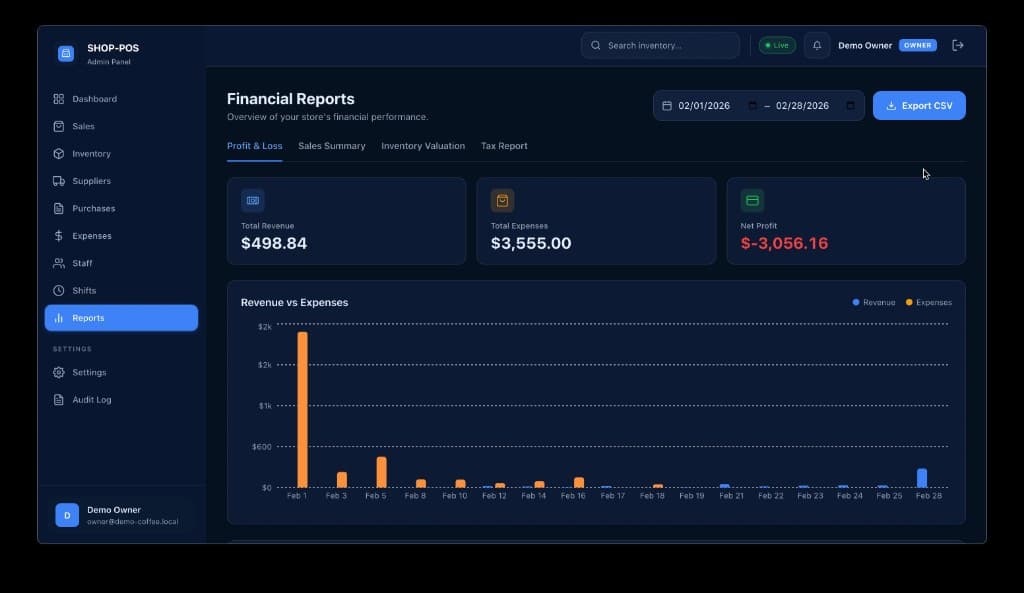Click the Suppliers truck icon

click(x=59, y=181)
